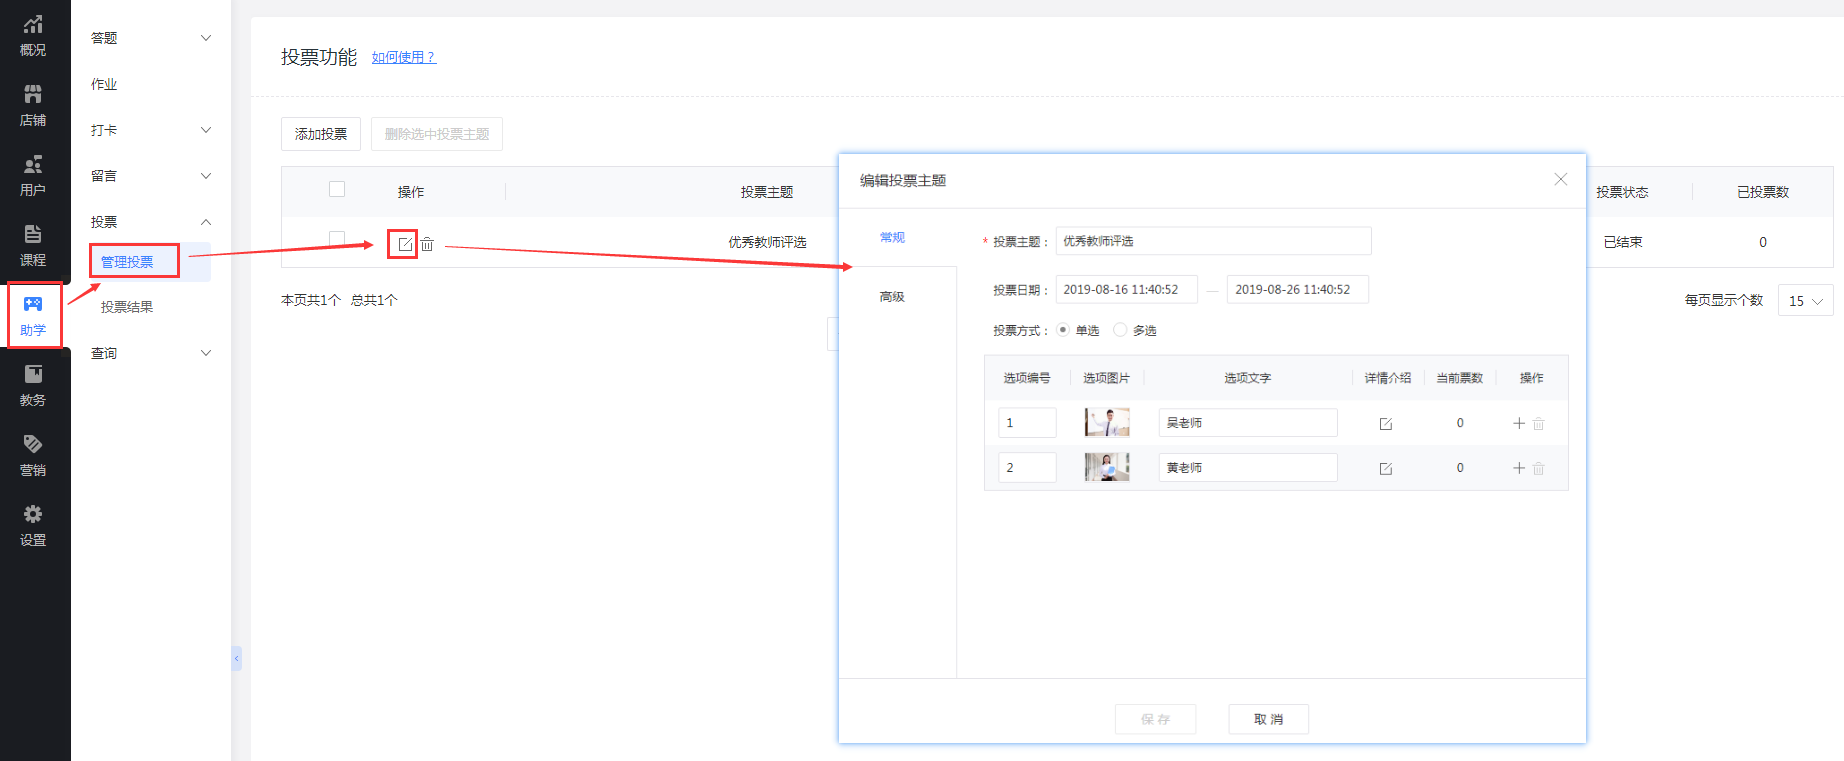
Task: Click the option number field containing 1
Action: pos(1027,423)
